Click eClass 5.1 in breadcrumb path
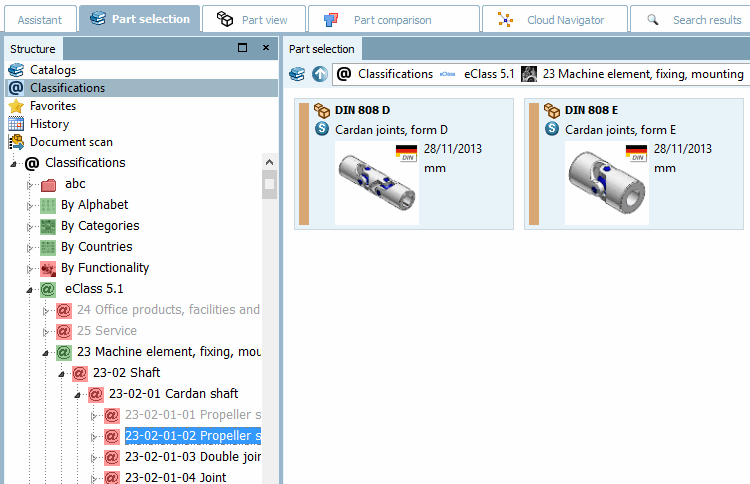Image resolution: width=750 pixels, height=484 pixels. point(489,74)
